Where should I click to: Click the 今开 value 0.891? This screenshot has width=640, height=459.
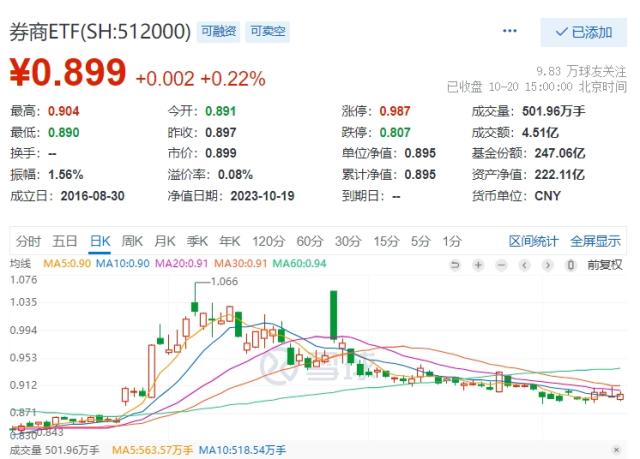click(x=220, y=111)
